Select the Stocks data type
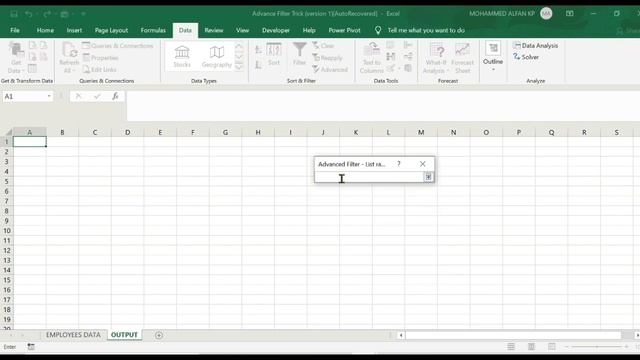The width and height of the screenshot is (640, 360). coord(182,56)
